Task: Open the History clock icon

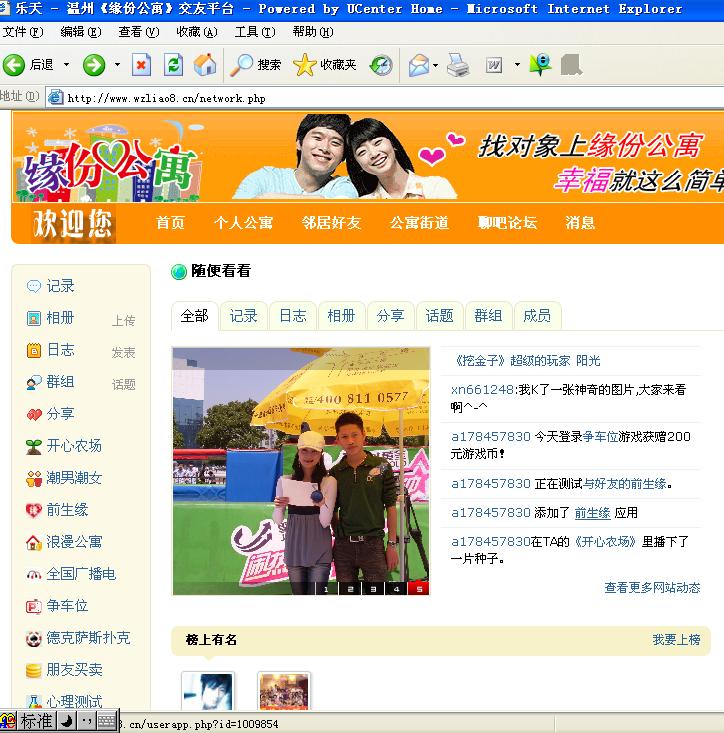Action: coord(381,65)
